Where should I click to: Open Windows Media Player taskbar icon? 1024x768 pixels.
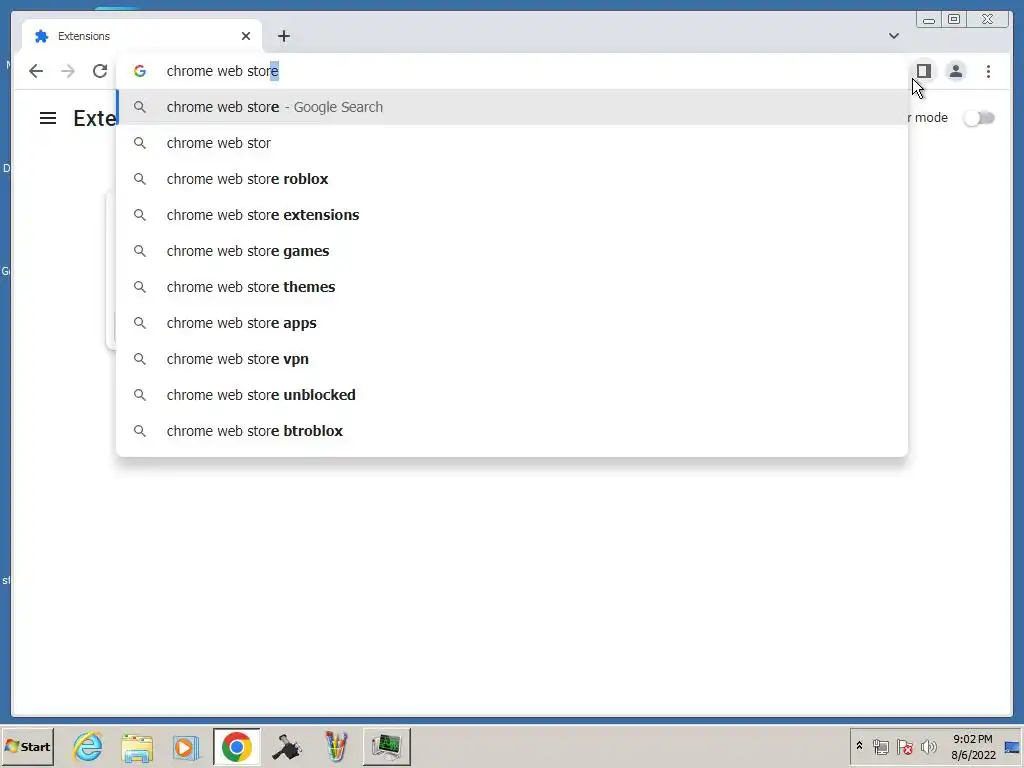point(186,746)
